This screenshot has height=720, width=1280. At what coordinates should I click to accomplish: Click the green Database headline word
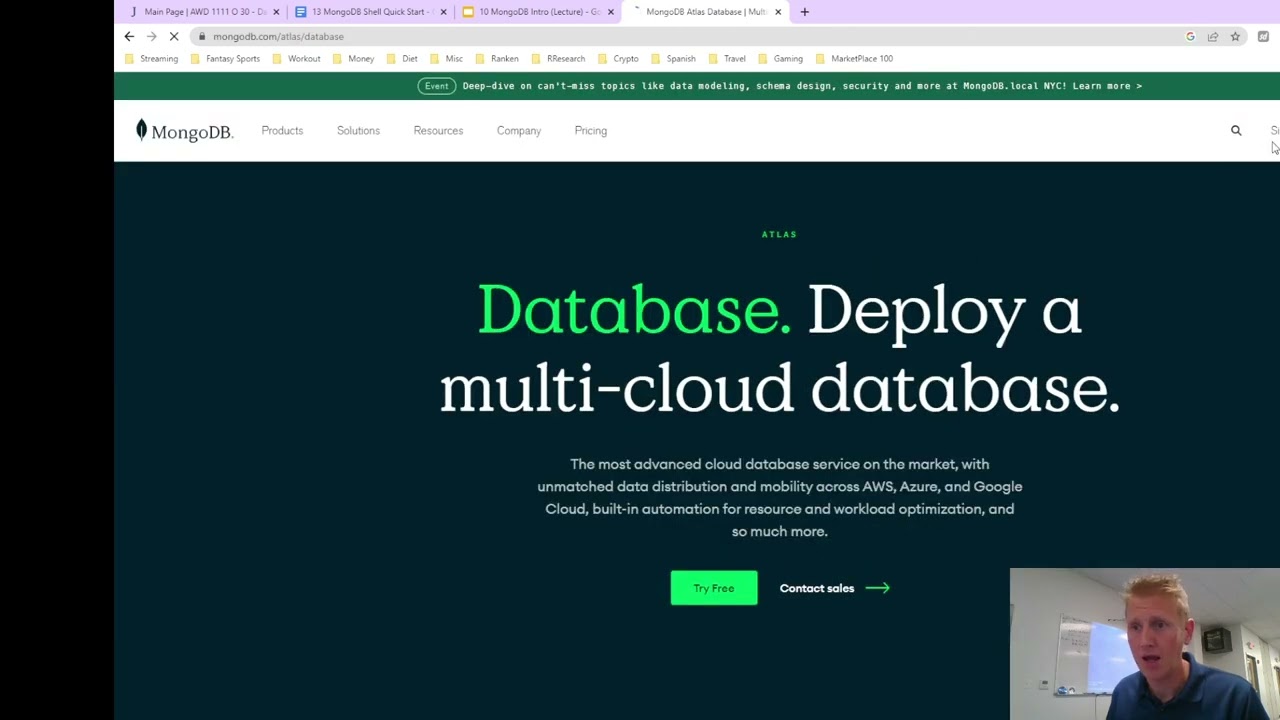click(634, 310)
